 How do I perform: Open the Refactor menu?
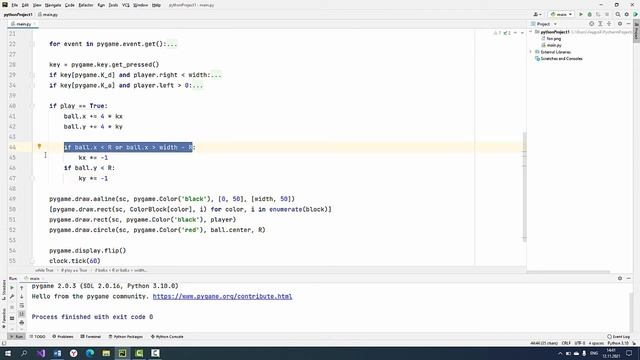(86, 5)
